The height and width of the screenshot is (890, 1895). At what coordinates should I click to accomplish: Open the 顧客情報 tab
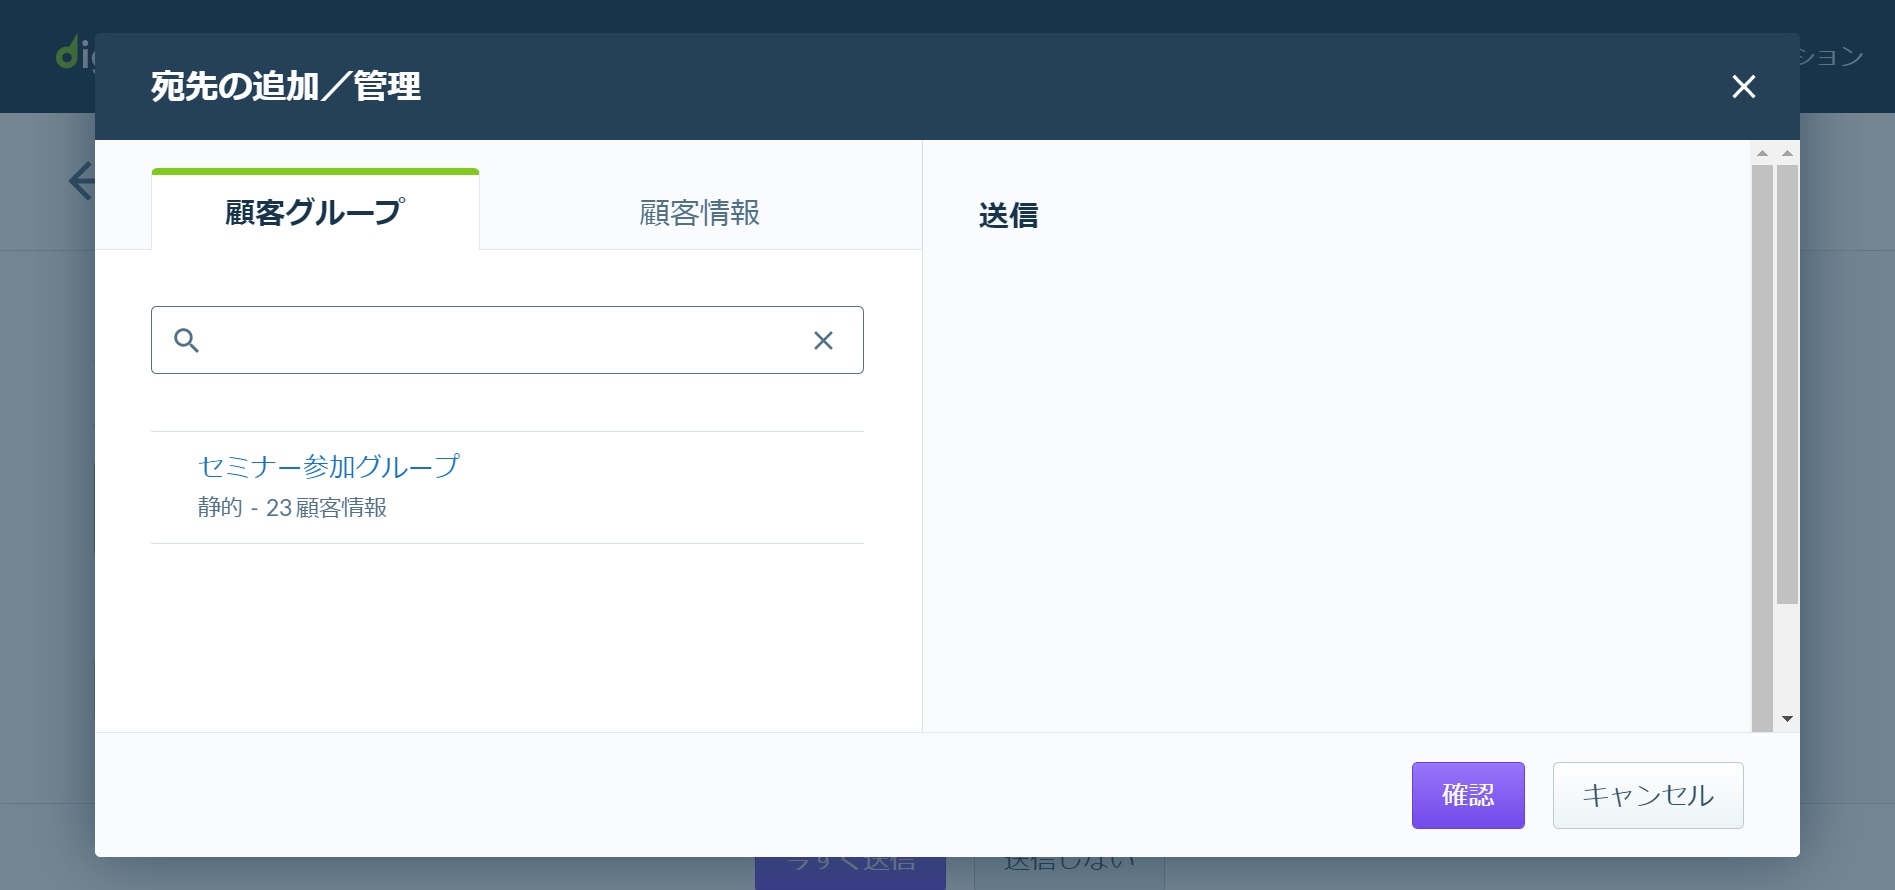(699, 213)
